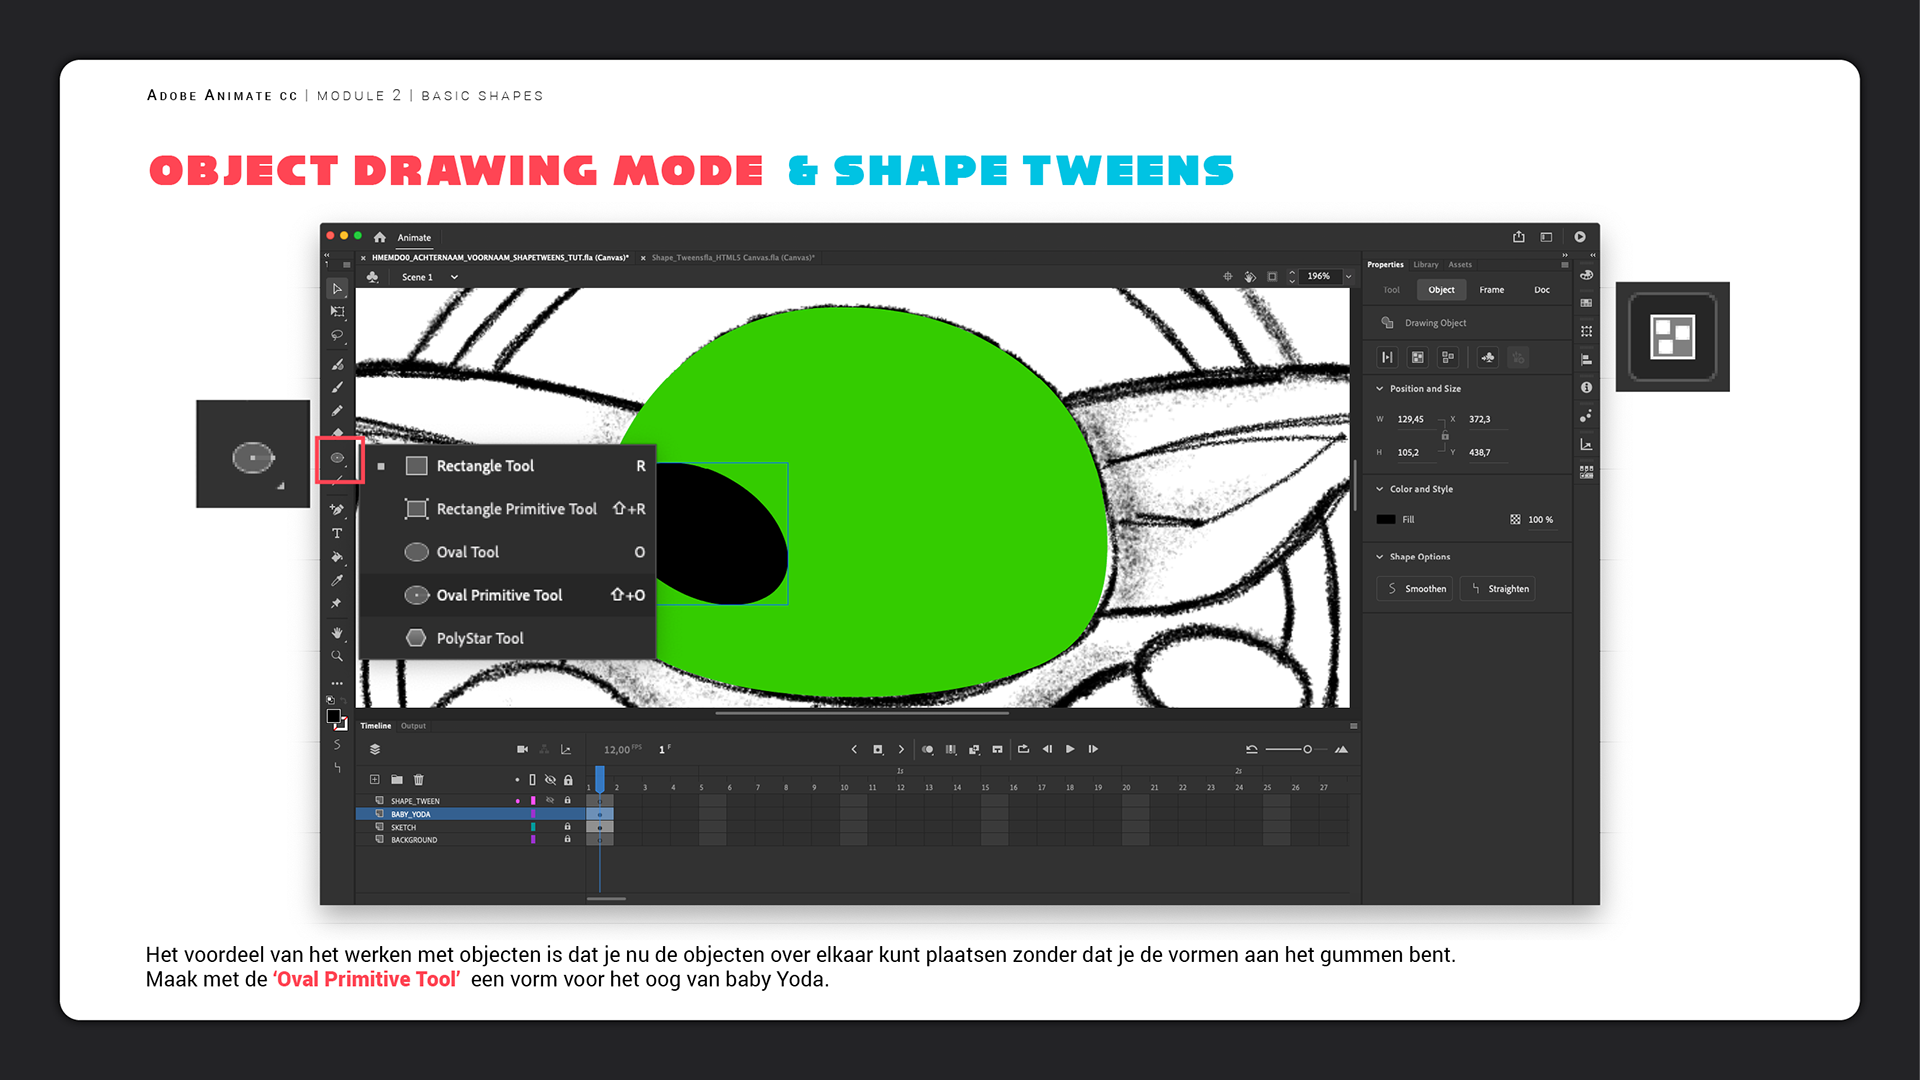Select the Text tool in toolbar
This screenshot has height=1080, width=1920.
point(337,534)
